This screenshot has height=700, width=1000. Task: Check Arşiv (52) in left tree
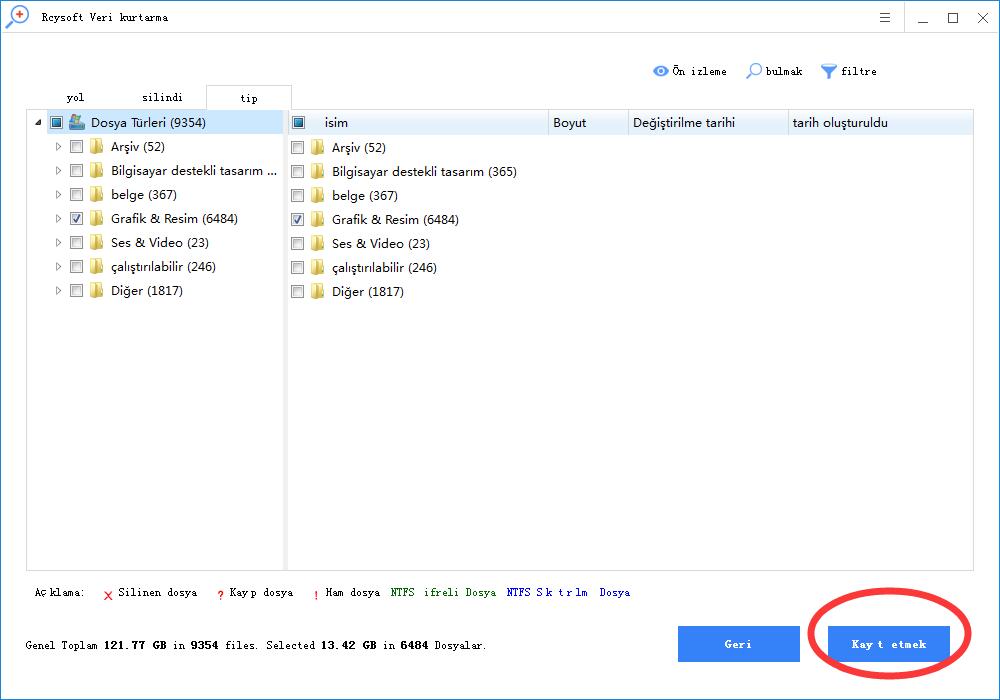pyautogui.click(x=77, y=147)
